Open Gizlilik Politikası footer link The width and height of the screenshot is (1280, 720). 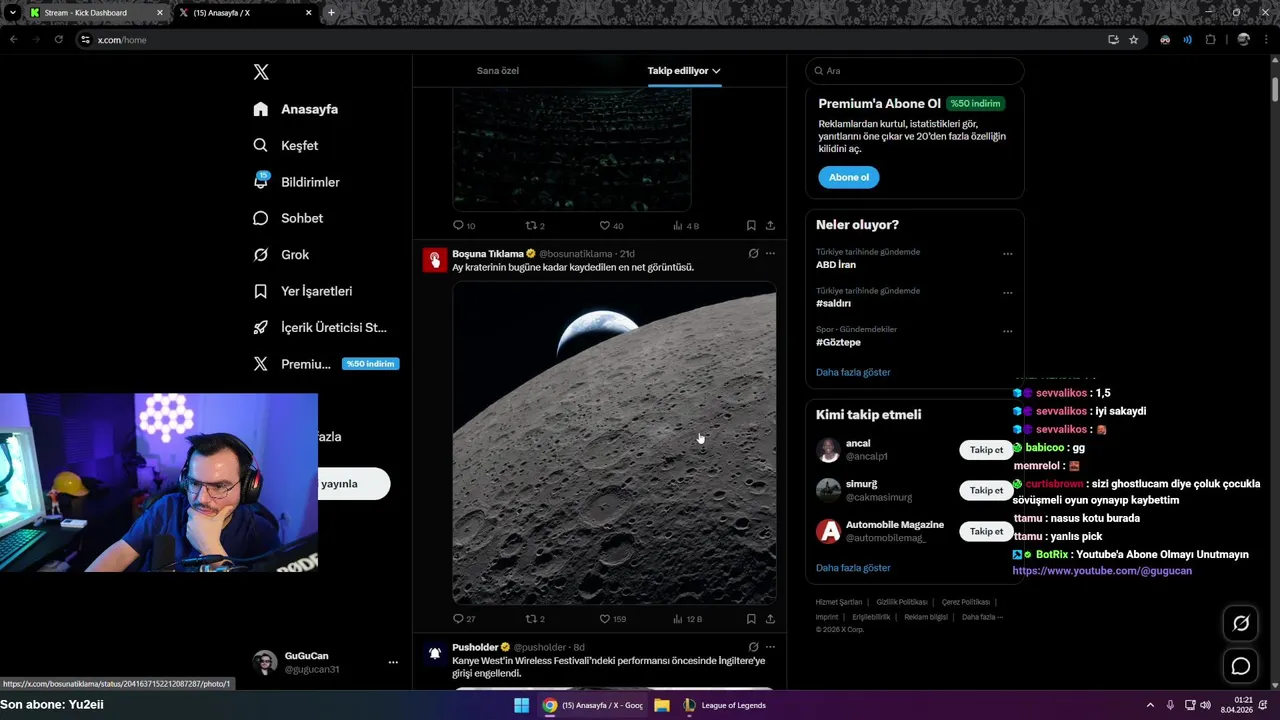tap(902, 602)
